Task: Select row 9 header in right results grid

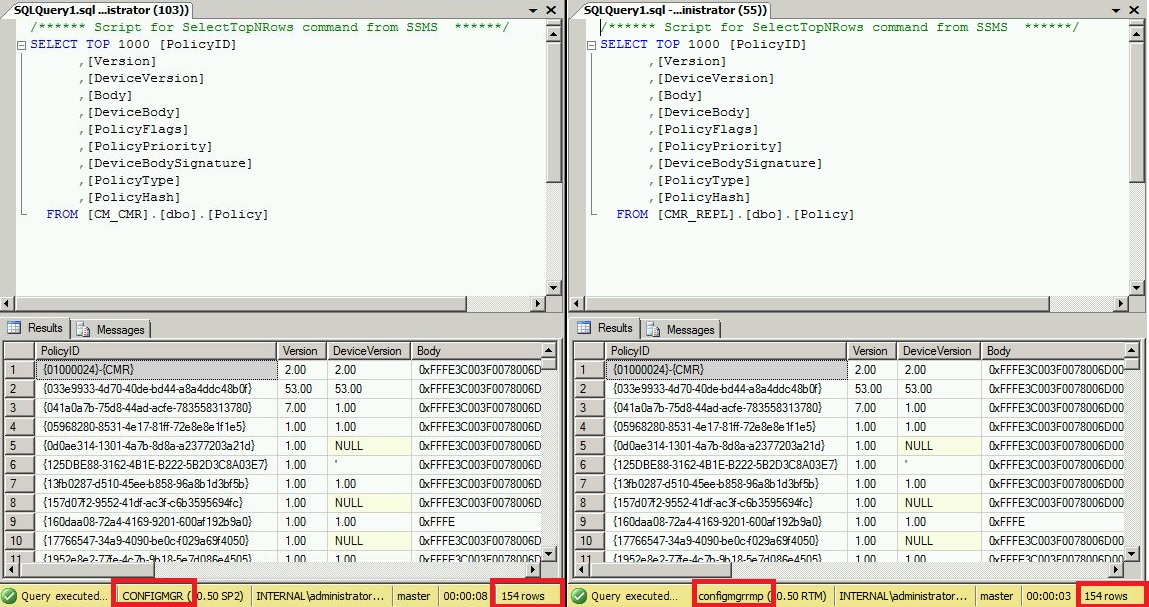Action: (587, 522)
